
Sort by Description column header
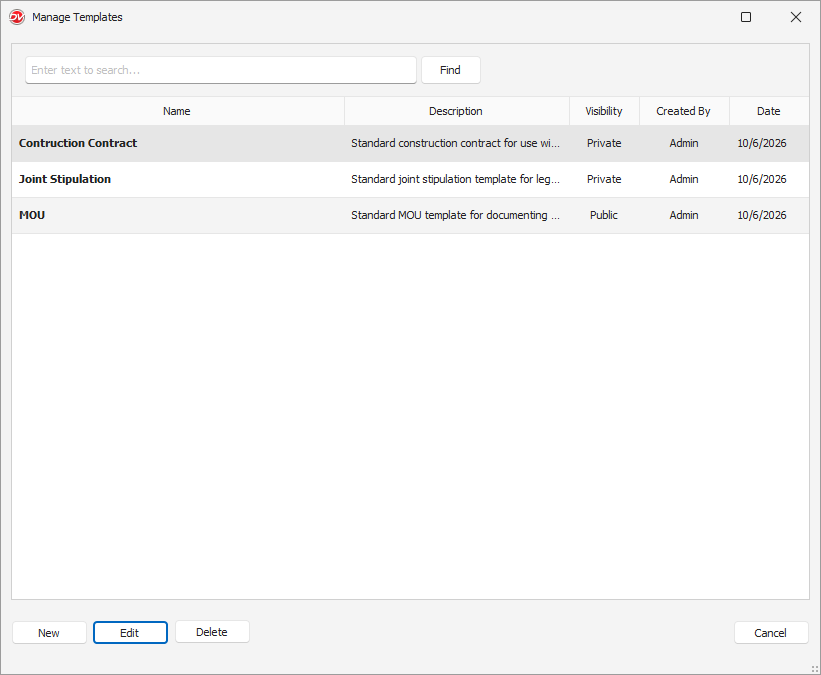[456, 111]
